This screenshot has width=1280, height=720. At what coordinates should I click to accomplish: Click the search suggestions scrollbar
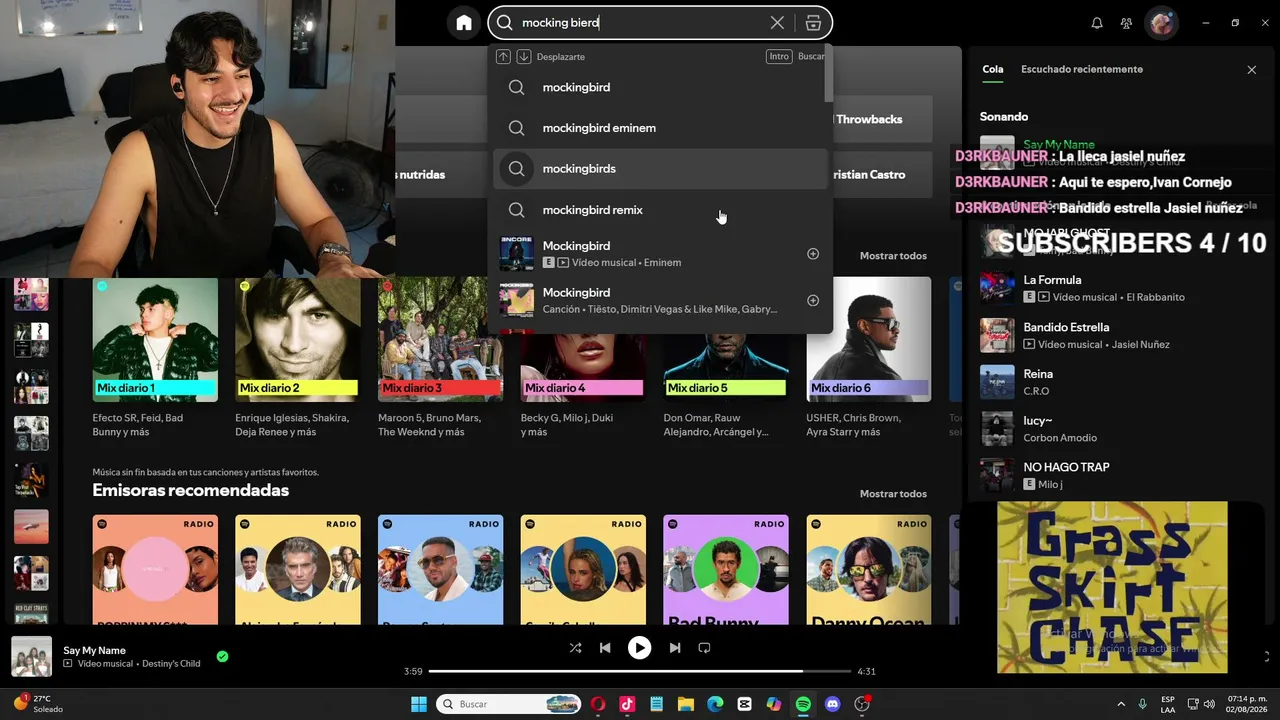828,73
